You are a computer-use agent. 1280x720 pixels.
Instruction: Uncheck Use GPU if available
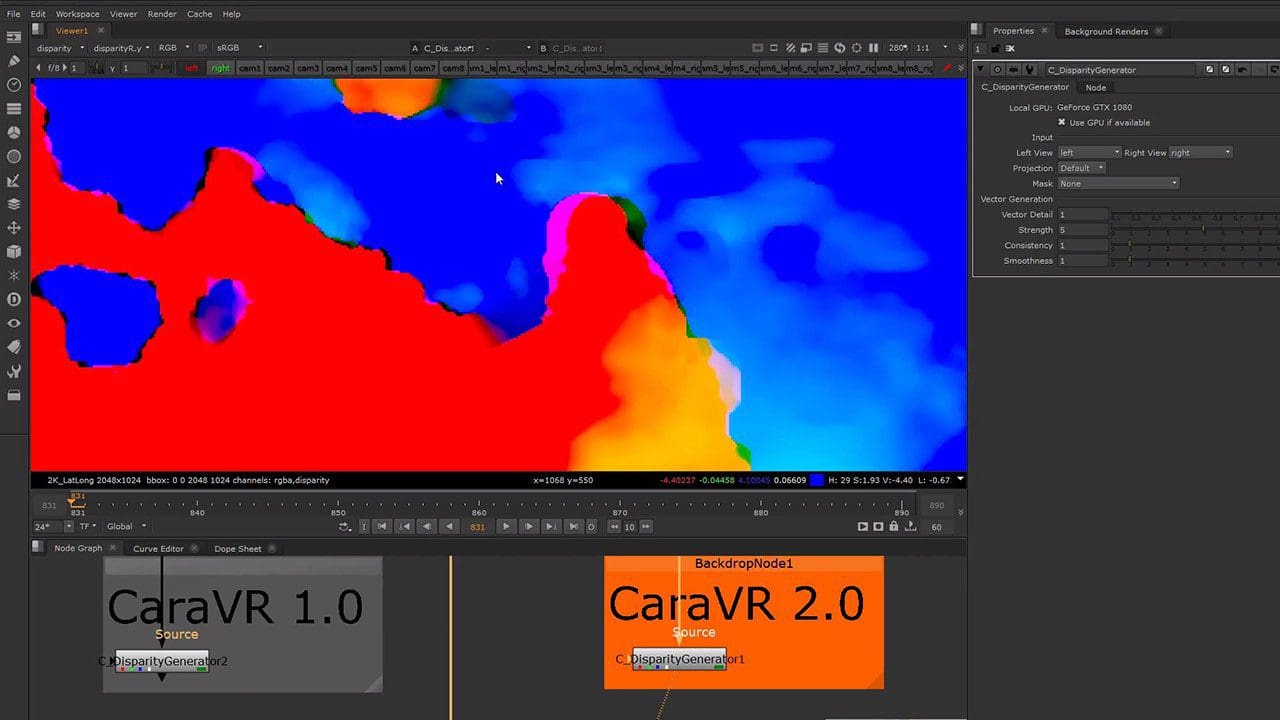[1062, 122]
